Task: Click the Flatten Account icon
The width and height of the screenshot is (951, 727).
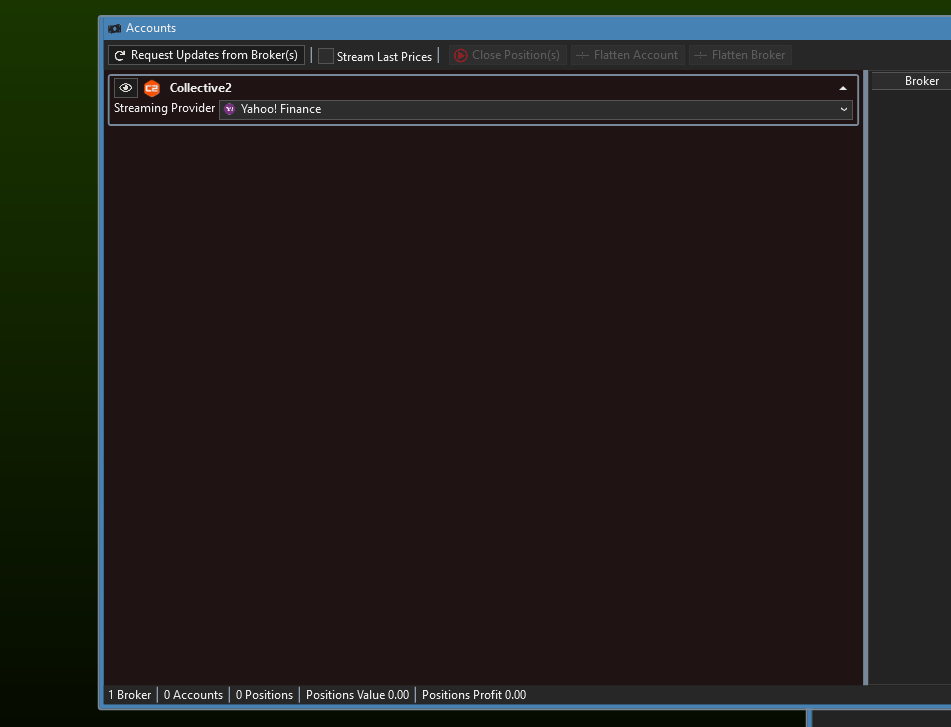Action: click(582, 56)
